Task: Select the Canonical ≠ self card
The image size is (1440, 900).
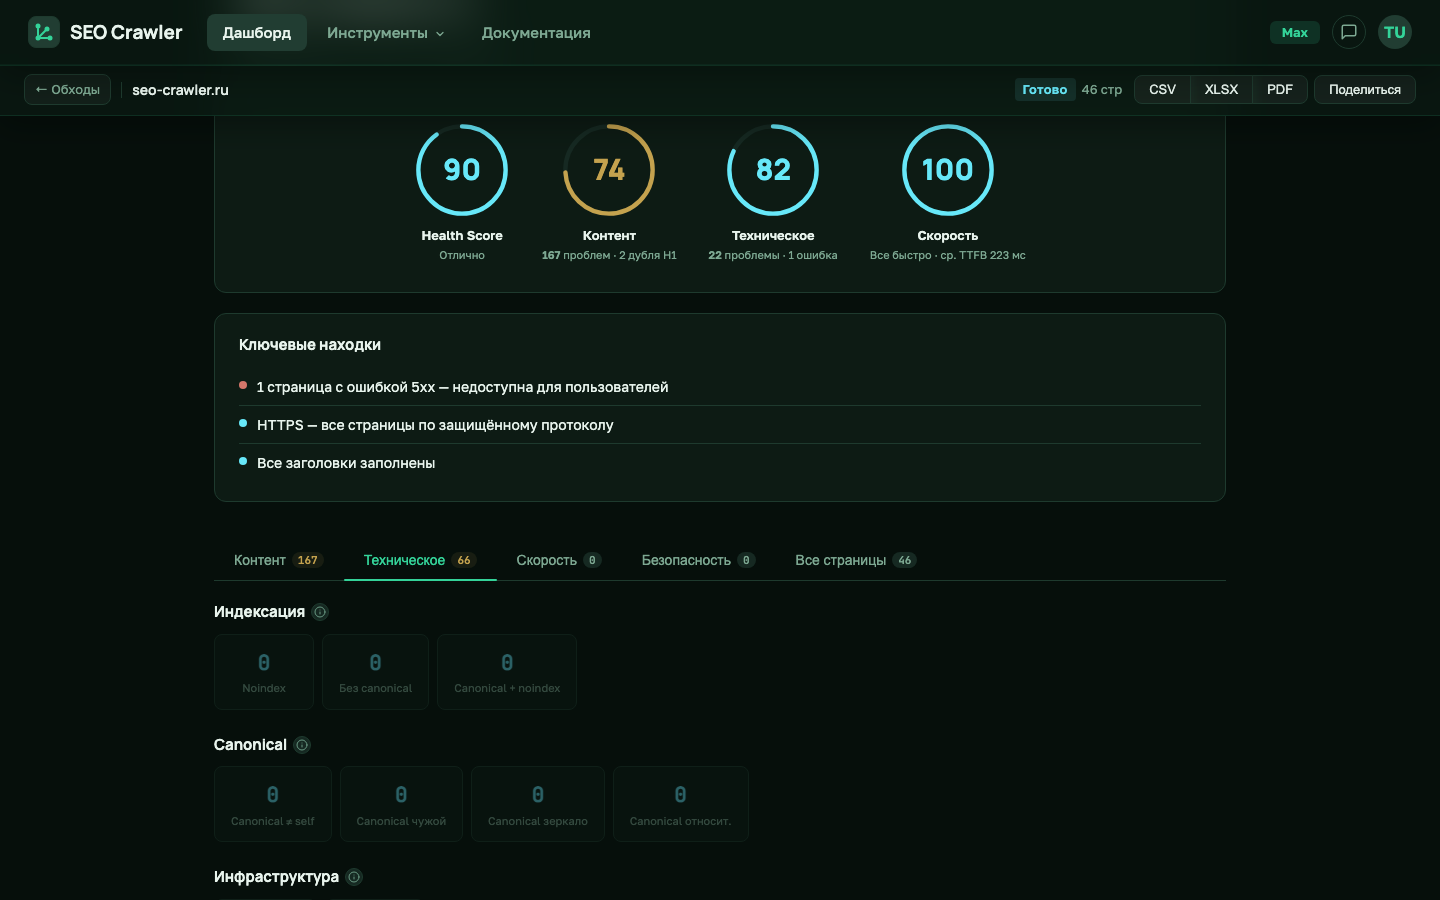Action: (273, 804)
